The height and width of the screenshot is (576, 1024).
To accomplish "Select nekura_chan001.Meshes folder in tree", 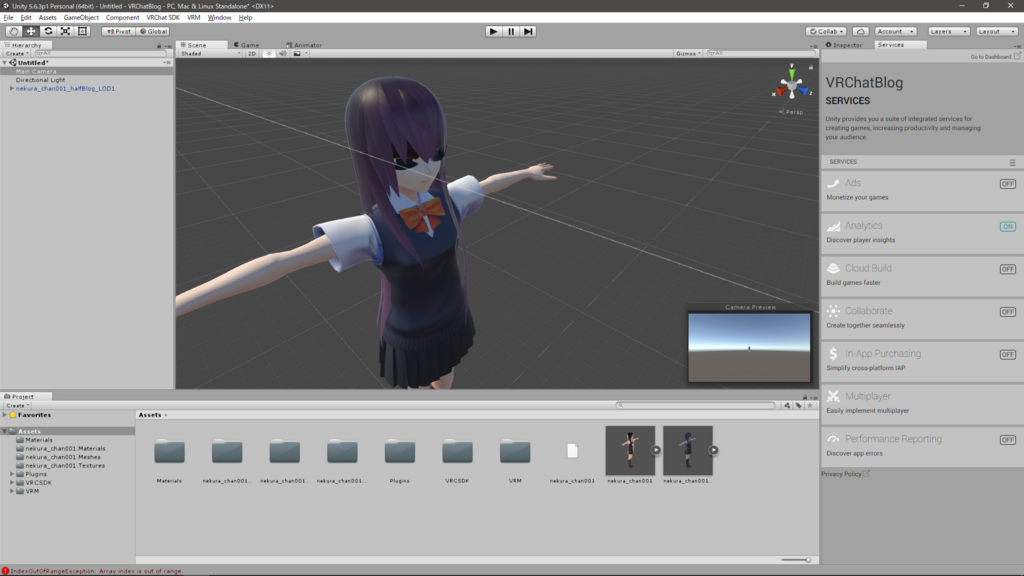I will (63, 457).
